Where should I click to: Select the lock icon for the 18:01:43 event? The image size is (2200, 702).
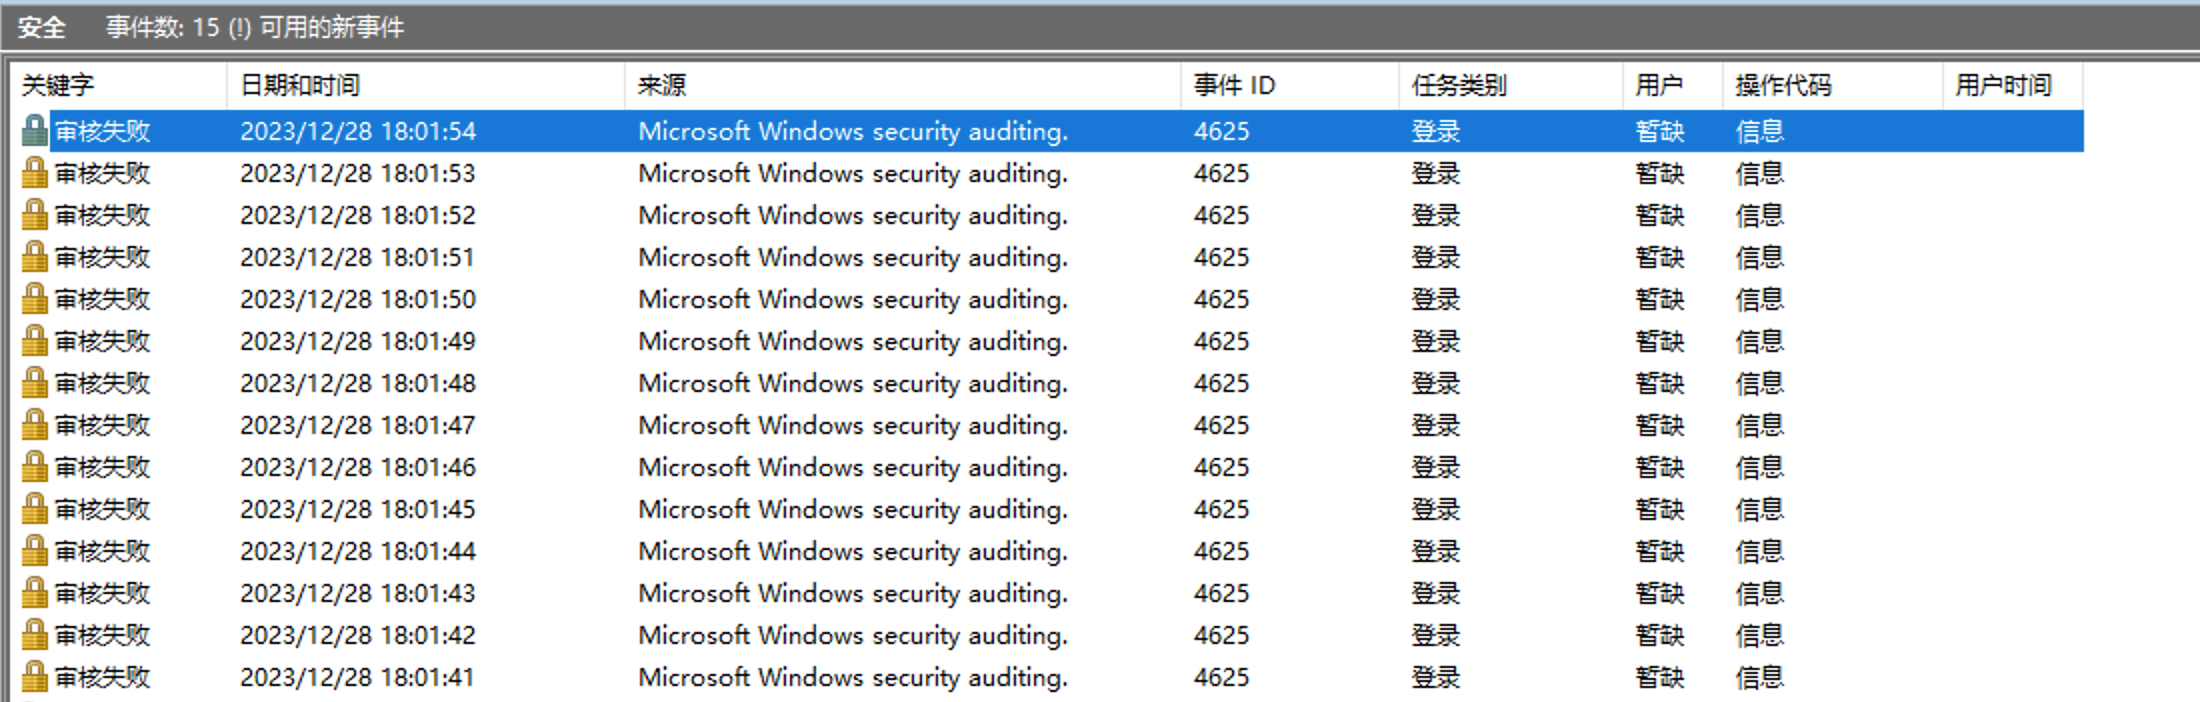tap(34, 593)
